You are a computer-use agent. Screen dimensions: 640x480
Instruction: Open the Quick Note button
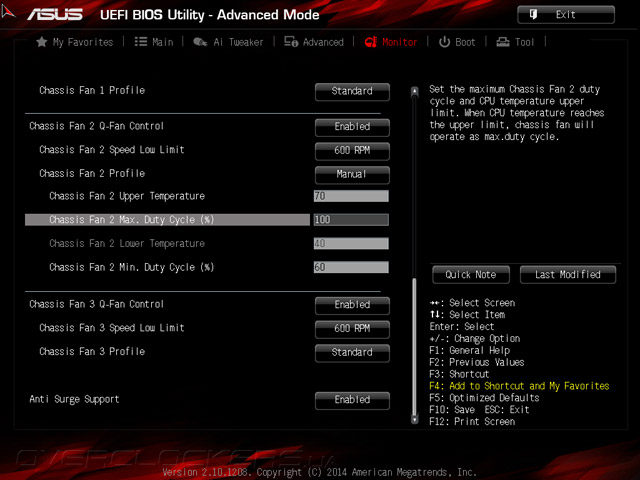(x=471, y=275)
